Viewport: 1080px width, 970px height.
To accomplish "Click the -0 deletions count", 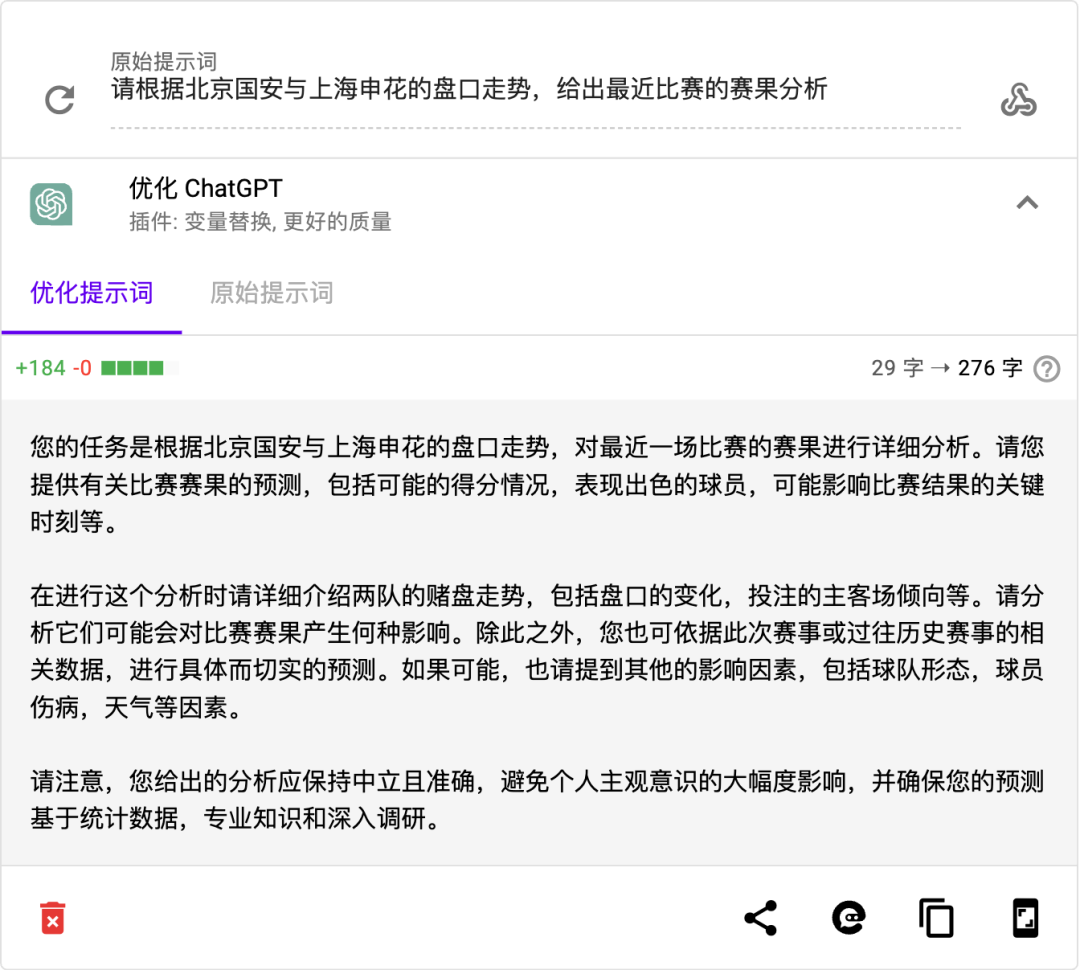I will pos(82,369).
